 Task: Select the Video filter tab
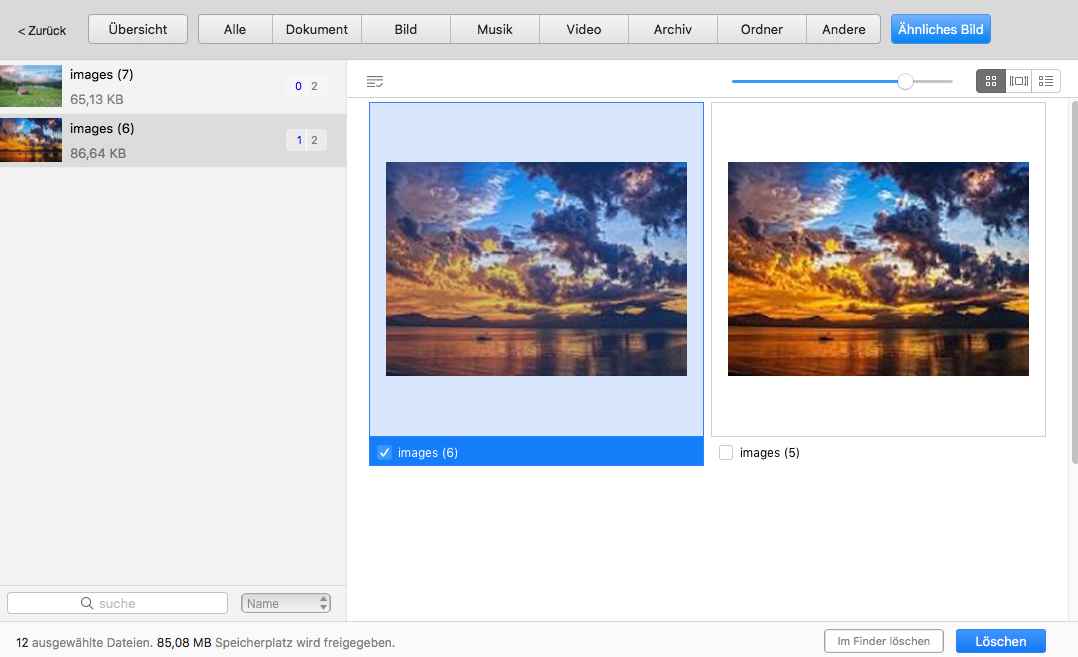pos(584,30)
